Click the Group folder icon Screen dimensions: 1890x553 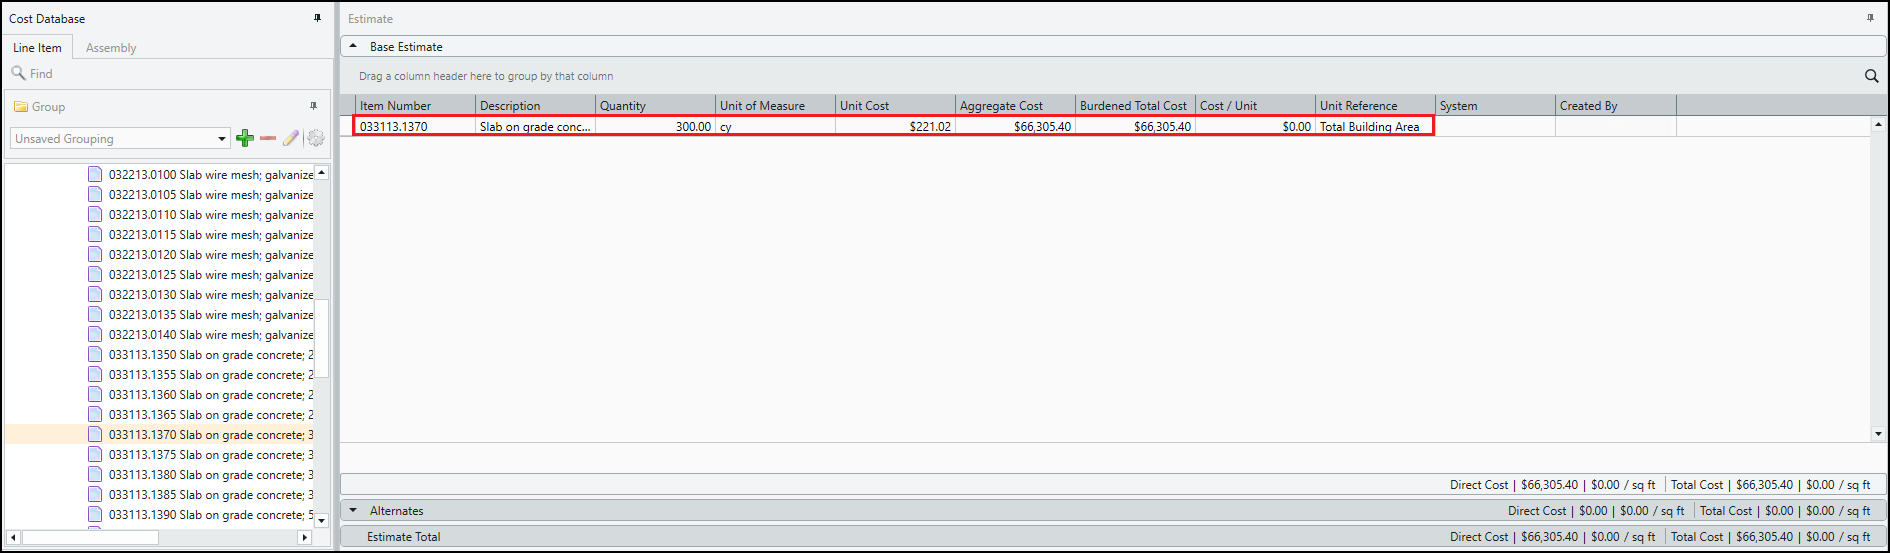click(x=20, y=107)
